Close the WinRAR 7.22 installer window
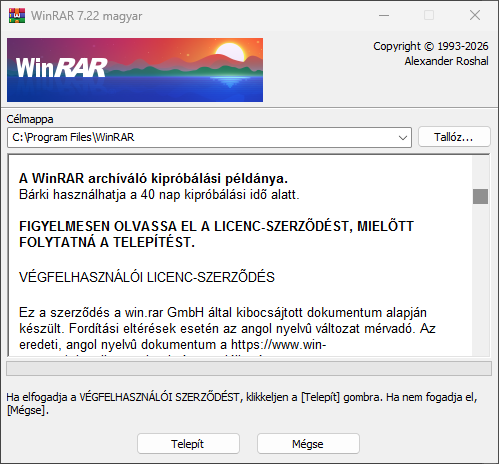The image size is (499, 464). 475,15
